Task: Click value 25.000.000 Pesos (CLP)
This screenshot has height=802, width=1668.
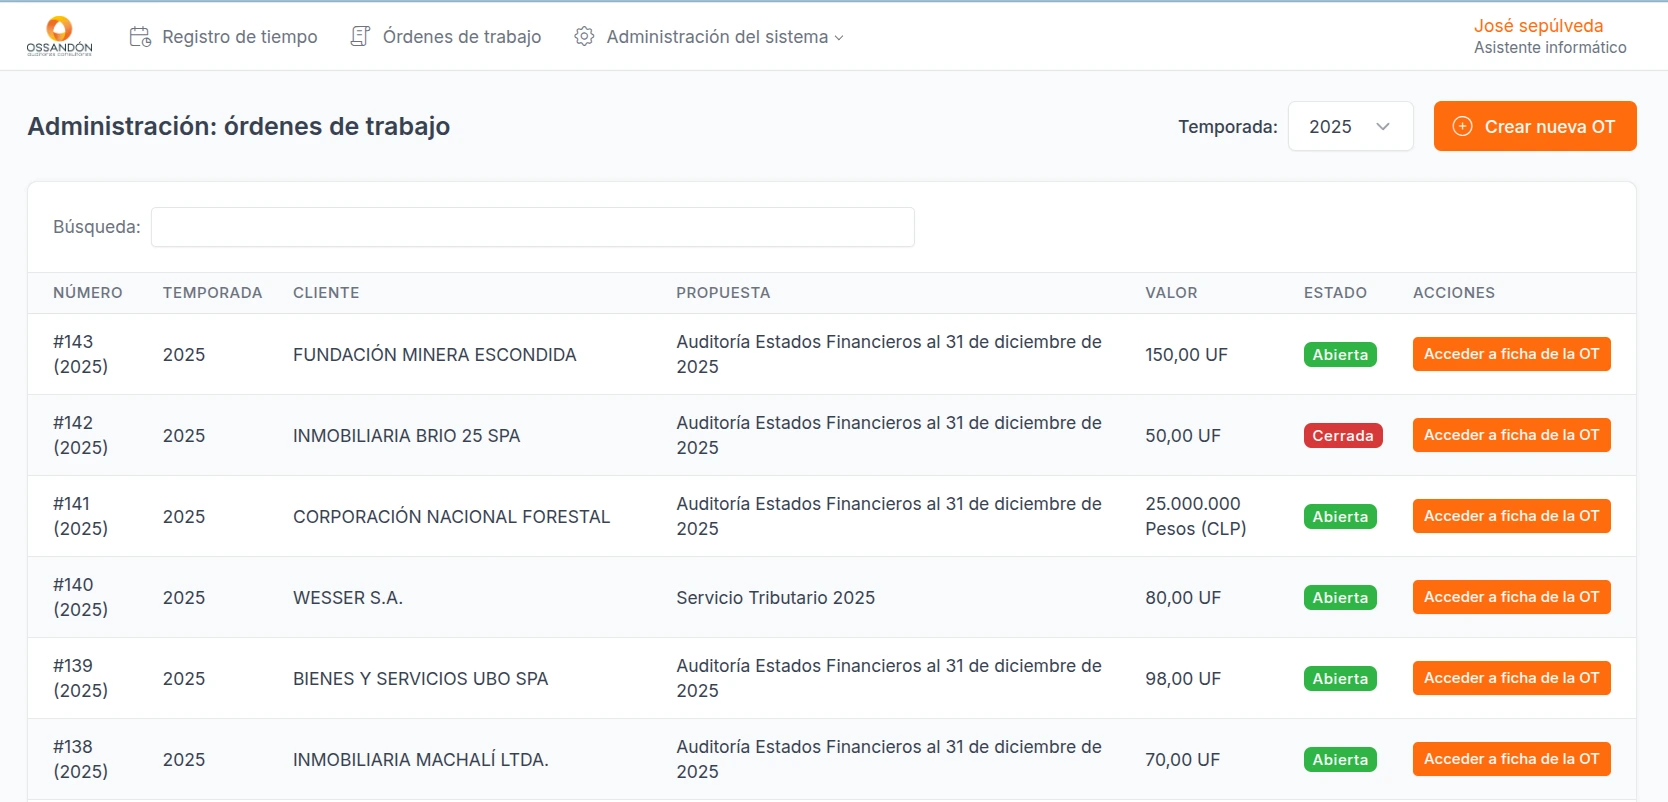Action: 1196,516
